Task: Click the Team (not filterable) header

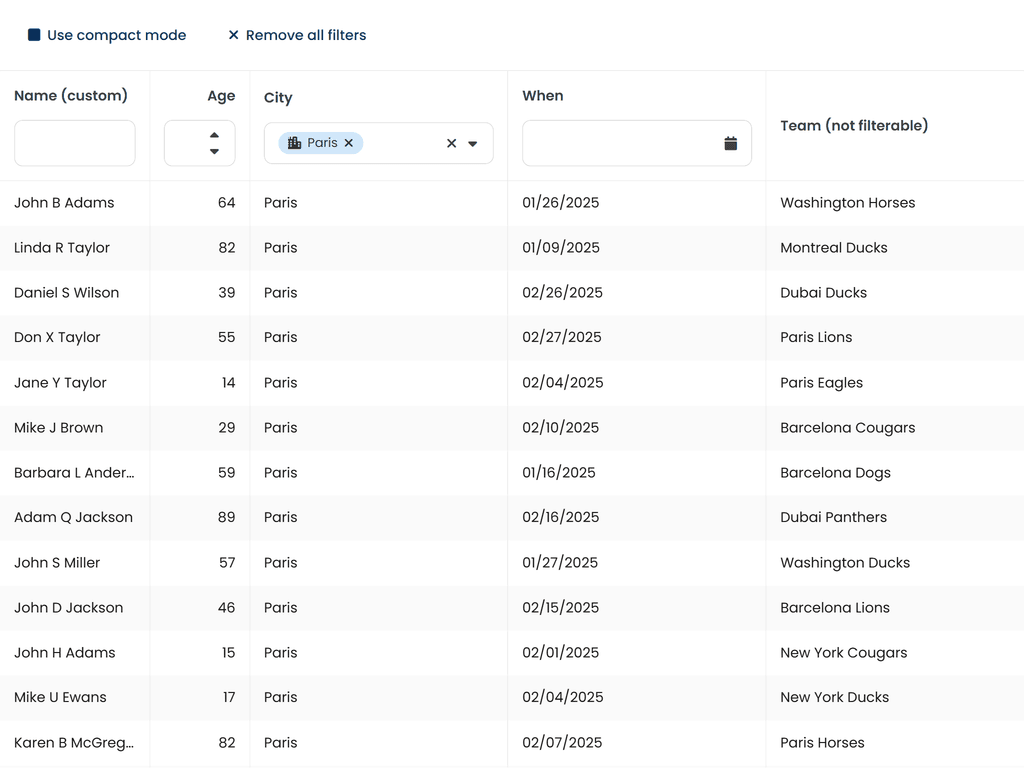Action: coord(854,125)
